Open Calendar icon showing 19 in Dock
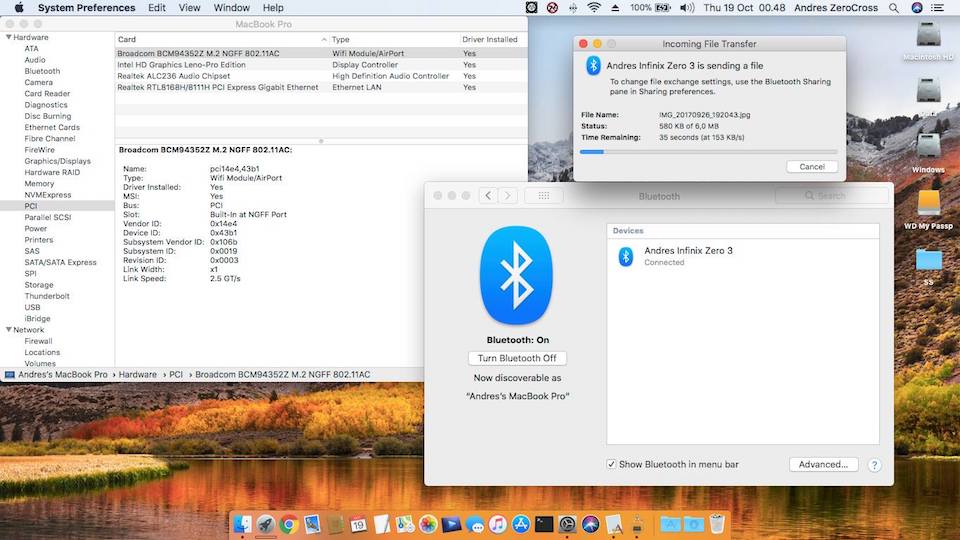Screen dimensions: 960x540 point(359,524)
